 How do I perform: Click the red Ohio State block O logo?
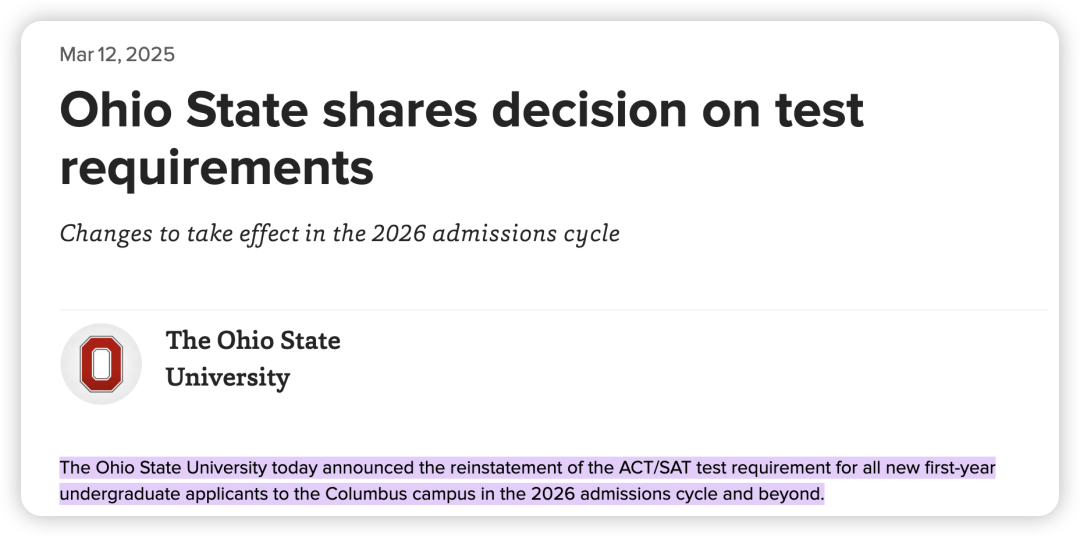point(101,364)
